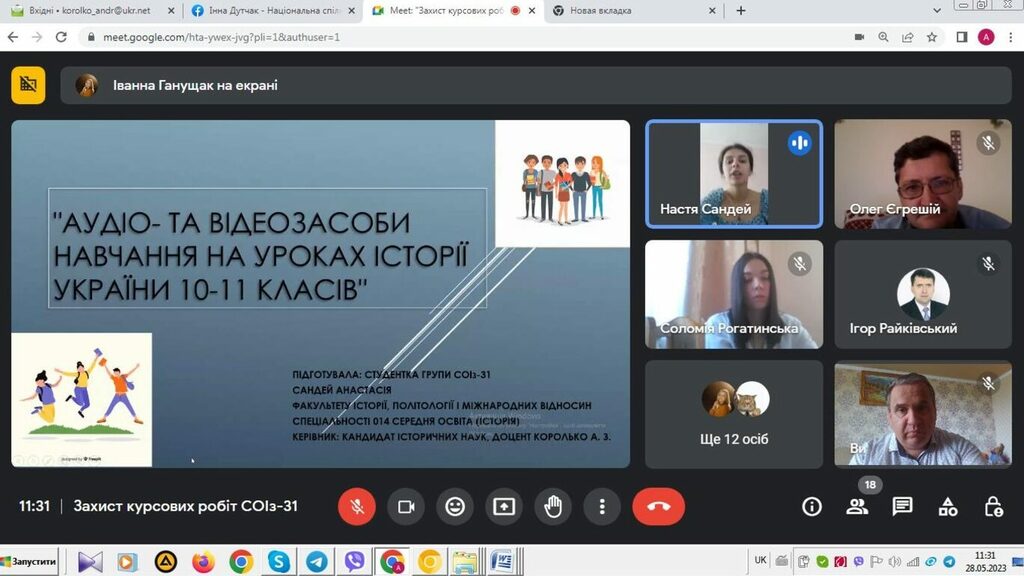Show the participants list with 18 people
Image resolution: width=1024 pixels, height=576 pixels.
[x=857, y=507]
